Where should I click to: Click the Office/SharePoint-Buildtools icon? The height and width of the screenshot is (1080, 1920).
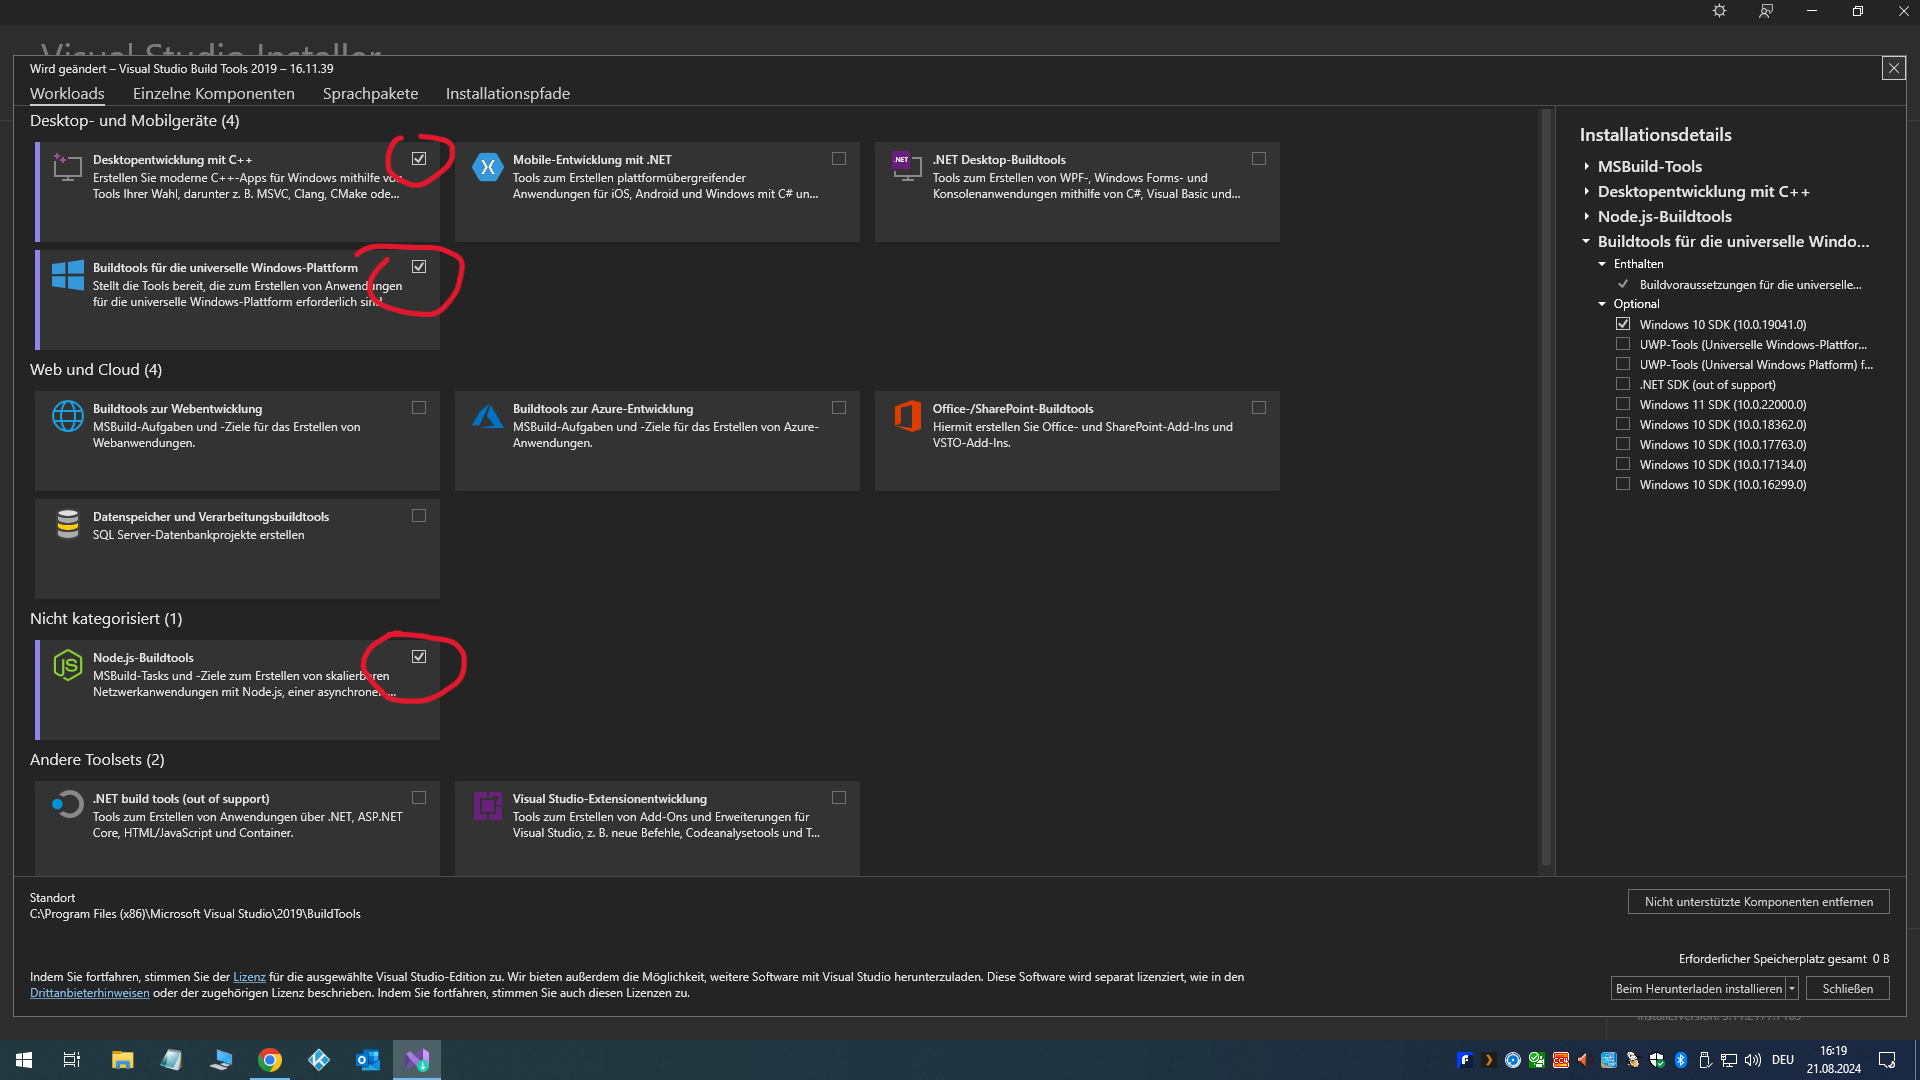pyautogui.click(x=907, y=416)
